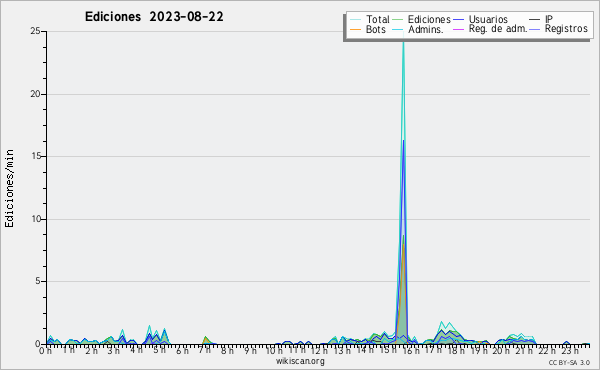Click the "19 h" x-axis label
This screenshot has height=370, width=600.
(x=478, y=351)
